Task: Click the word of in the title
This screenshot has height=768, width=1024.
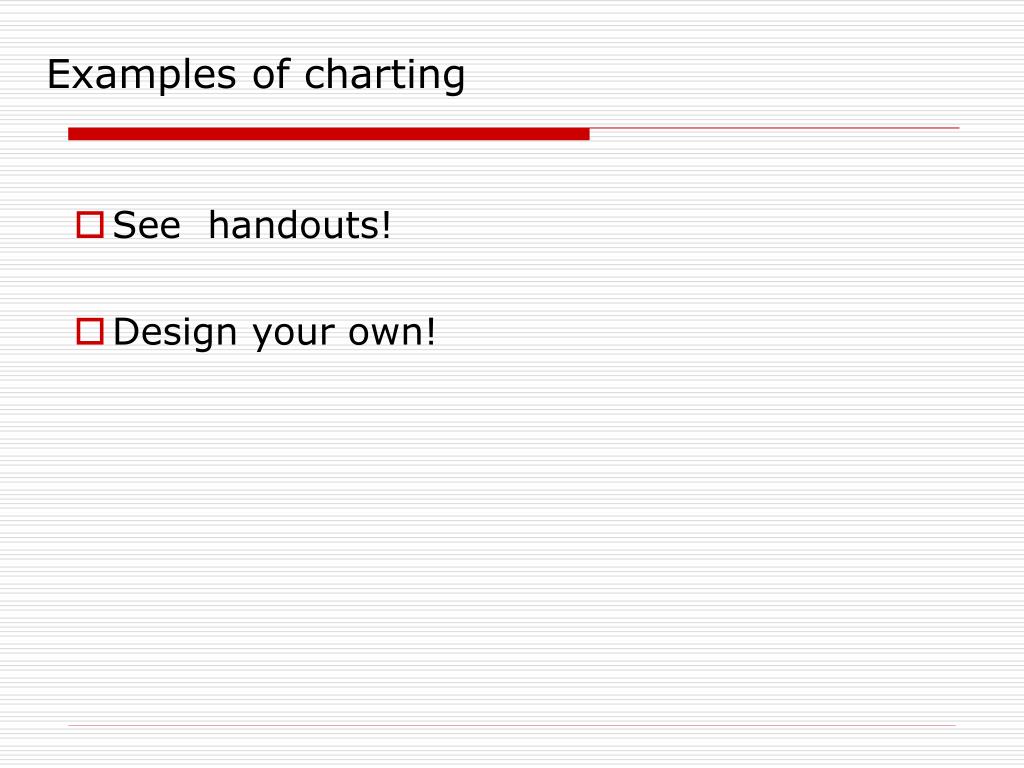Action: click(x=271, y=74)
